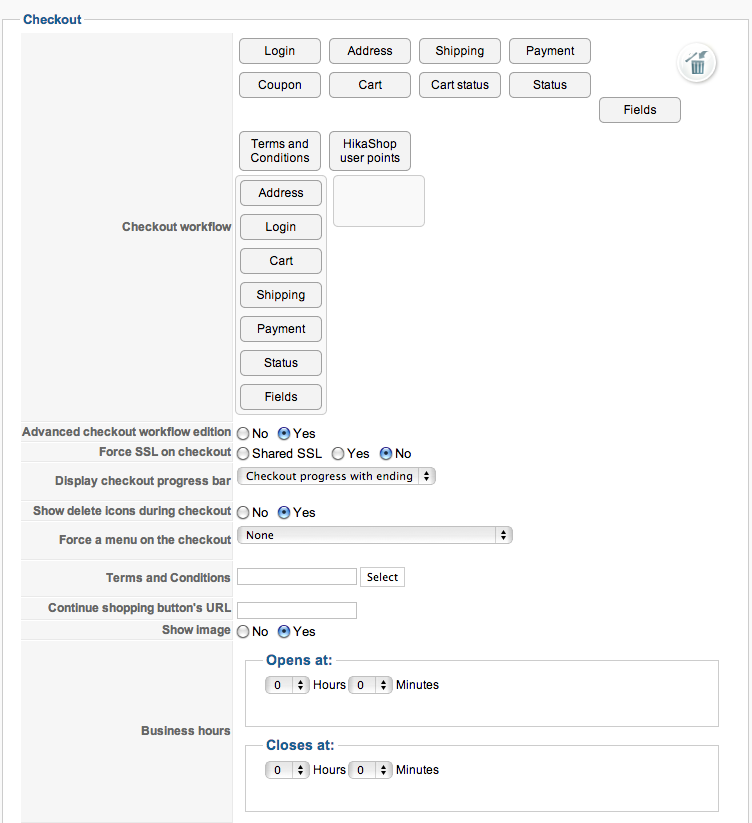The image size is (752, 823).
Task: Click the Coupon workflow block
Action: (280, 85)
